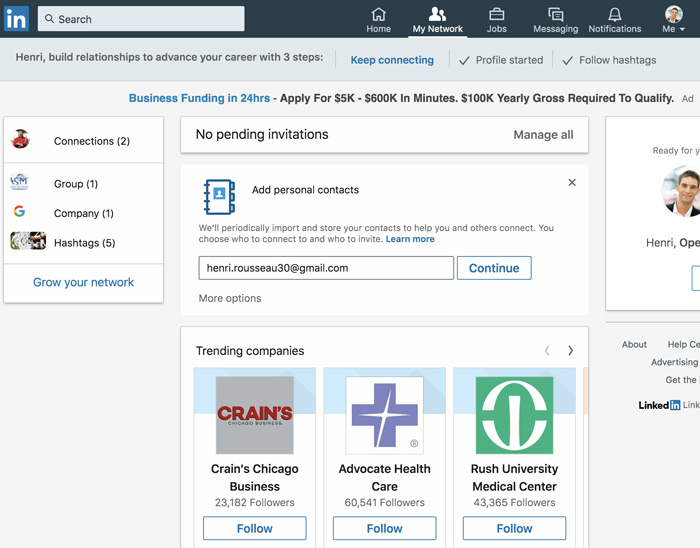Screen dimensions: 700x548
Task: Show previous trending companies
Action: pyautogui.click(x=547, y=350)
